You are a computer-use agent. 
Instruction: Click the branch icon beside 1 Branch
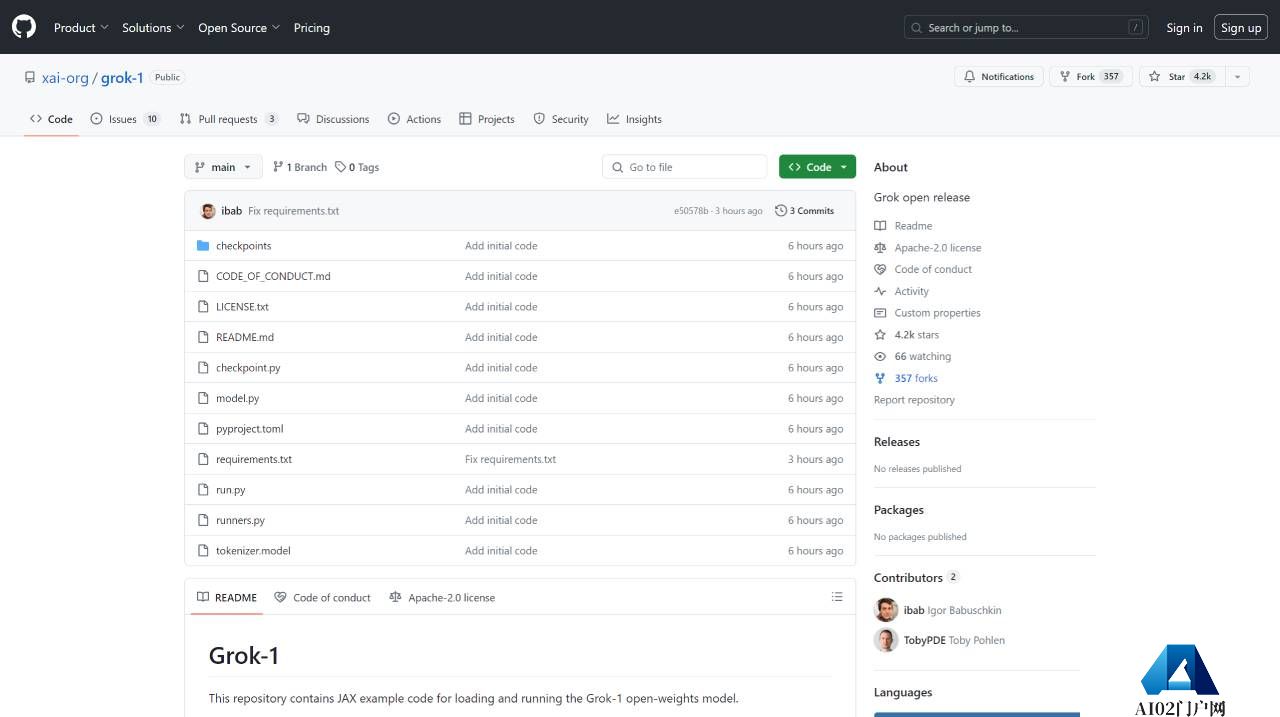point(278,167)
